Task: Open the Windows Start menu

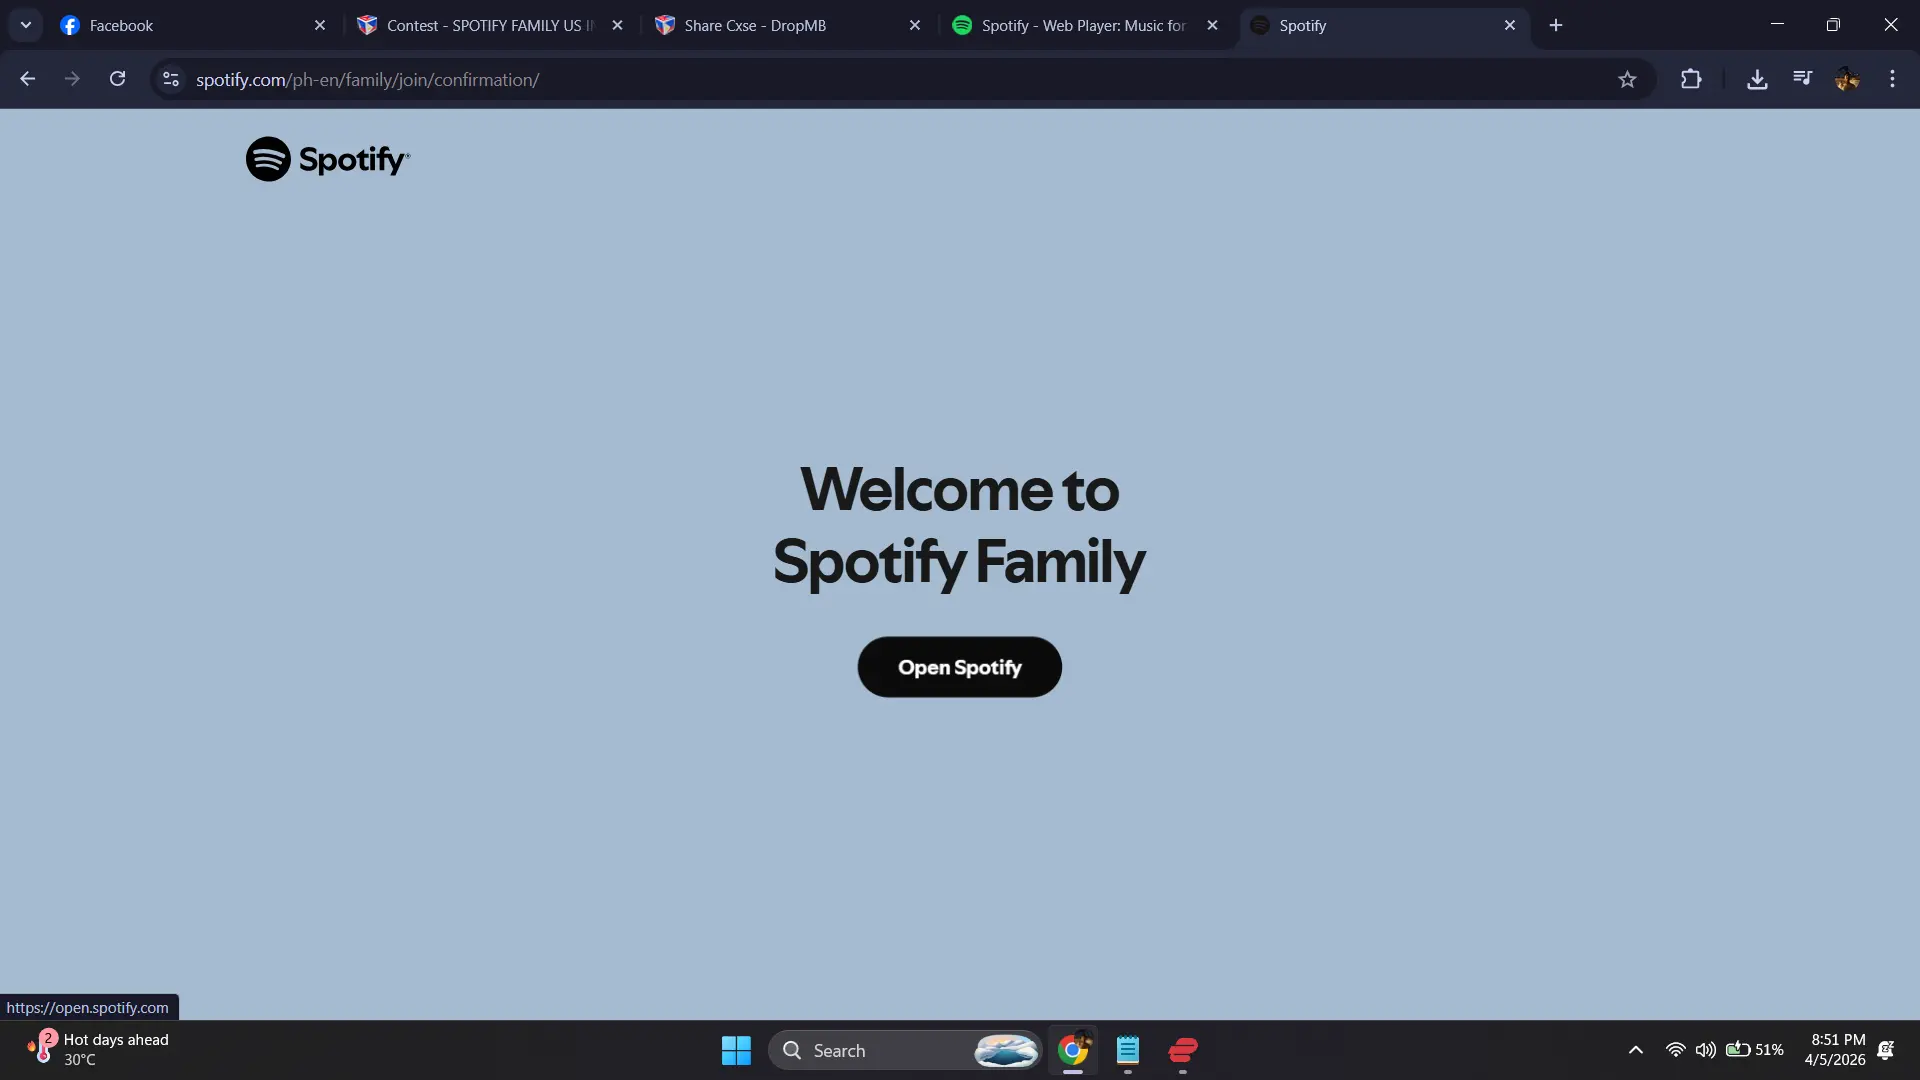Action: (736, 1050)
